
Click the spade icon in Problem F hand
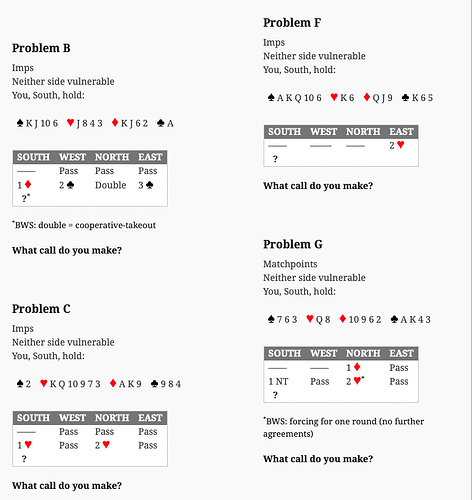click(x=271, y=97)
